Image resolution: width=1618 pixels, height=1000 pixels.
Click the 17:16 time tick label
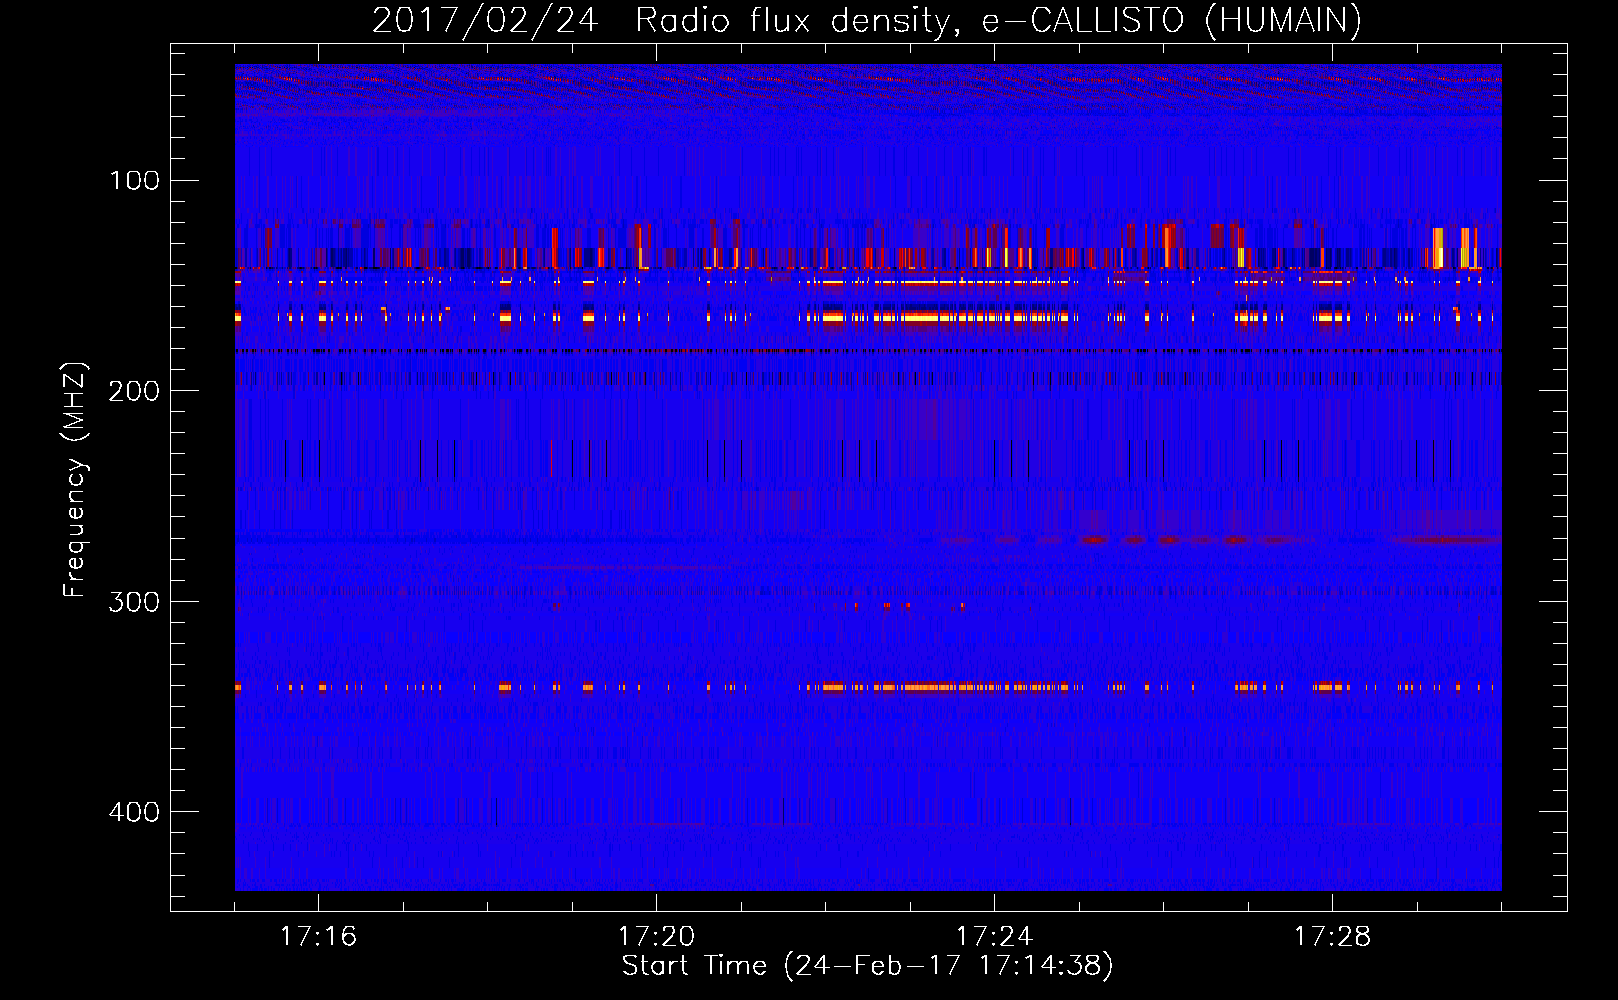coord(318,936)
